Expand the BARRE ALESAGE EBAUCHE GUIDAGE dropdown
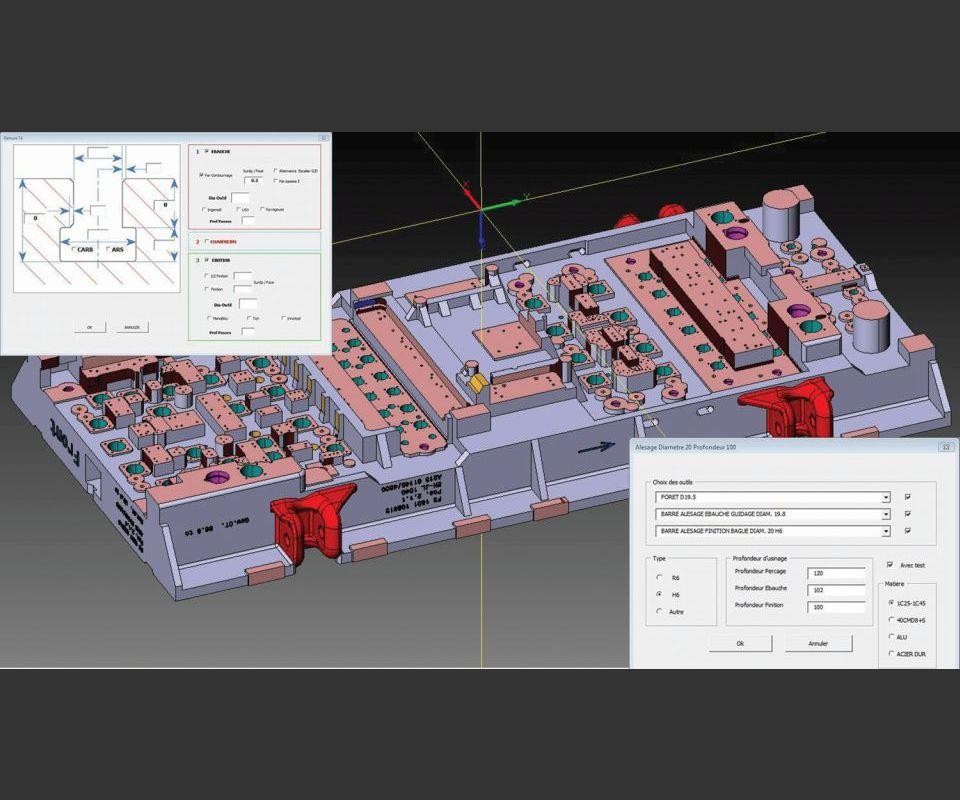Image resolution: width=960 pixels, height=800 pixels. [x=885, y=515]
